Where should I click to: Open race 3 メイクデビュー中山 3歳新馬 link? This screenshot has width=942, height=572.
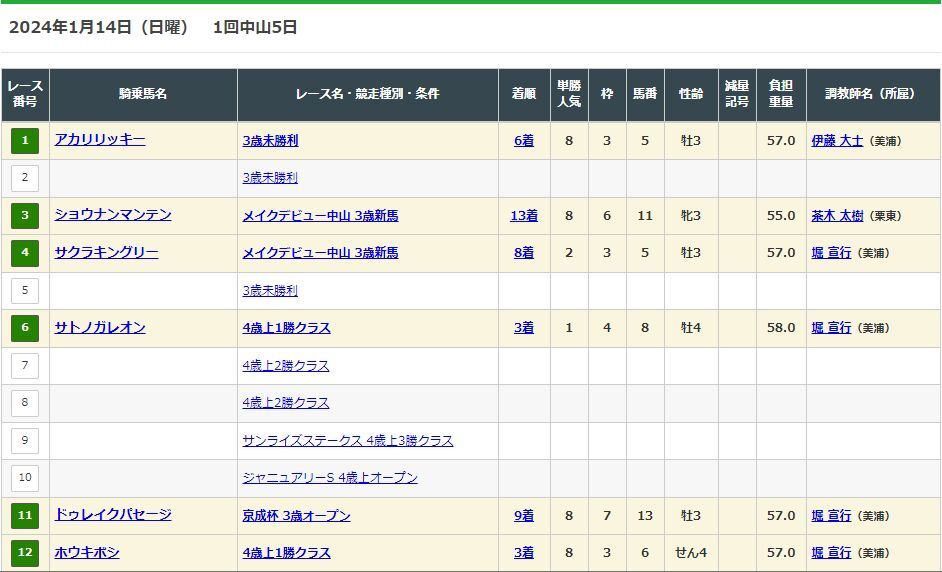(x=320, y=215)
